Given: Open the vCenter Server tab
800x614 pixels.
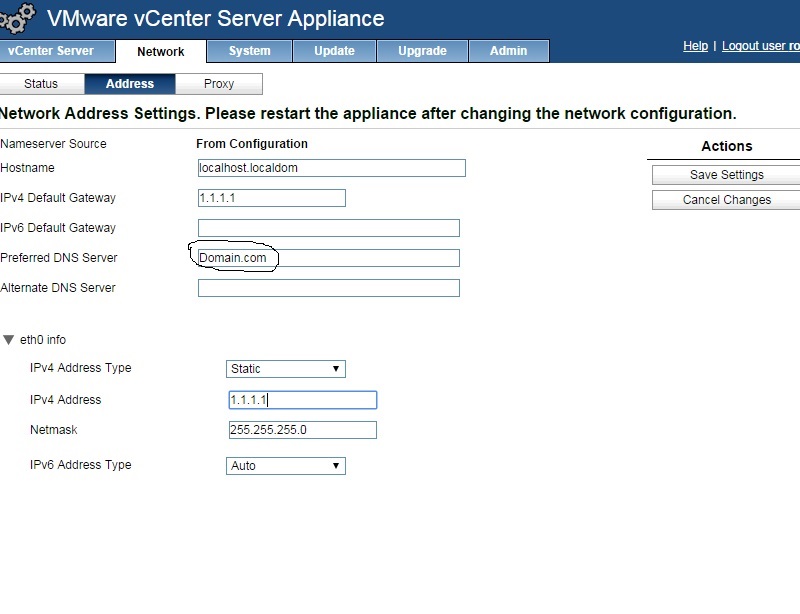Looking at the screenshot, I should coord(51,51).
